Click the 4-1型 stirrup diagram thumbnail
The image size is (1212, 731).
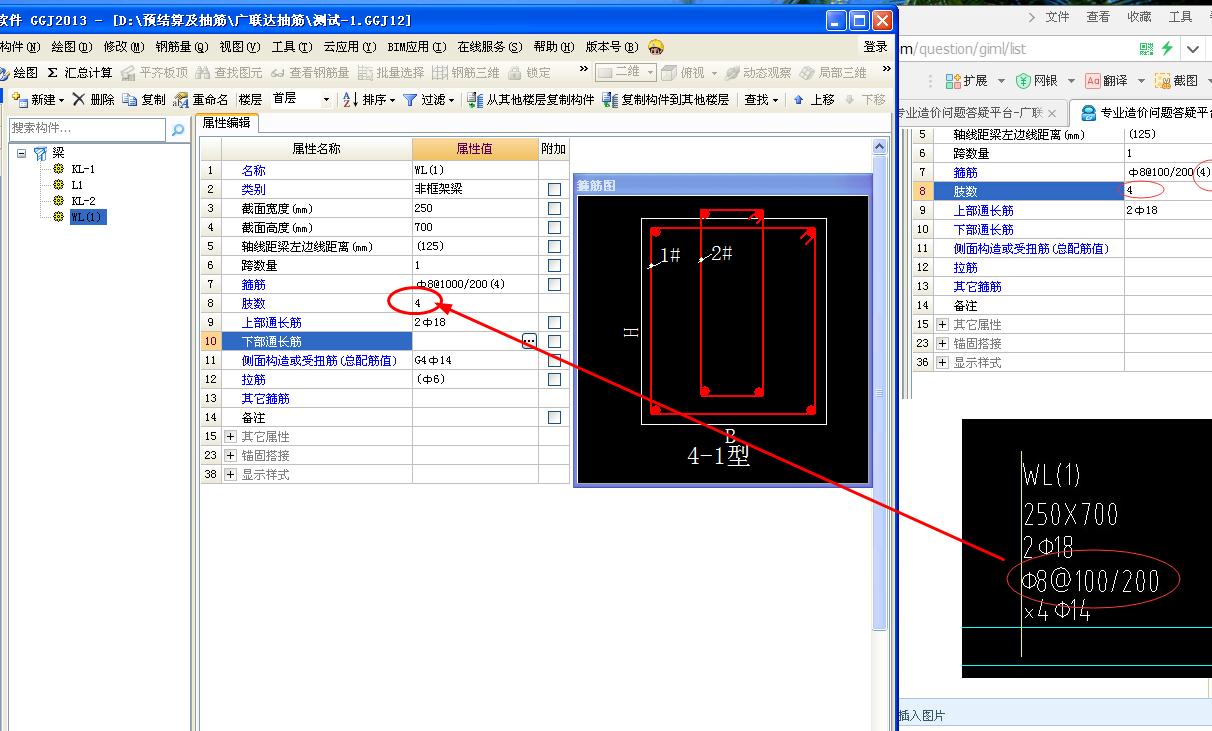(723, 340)
